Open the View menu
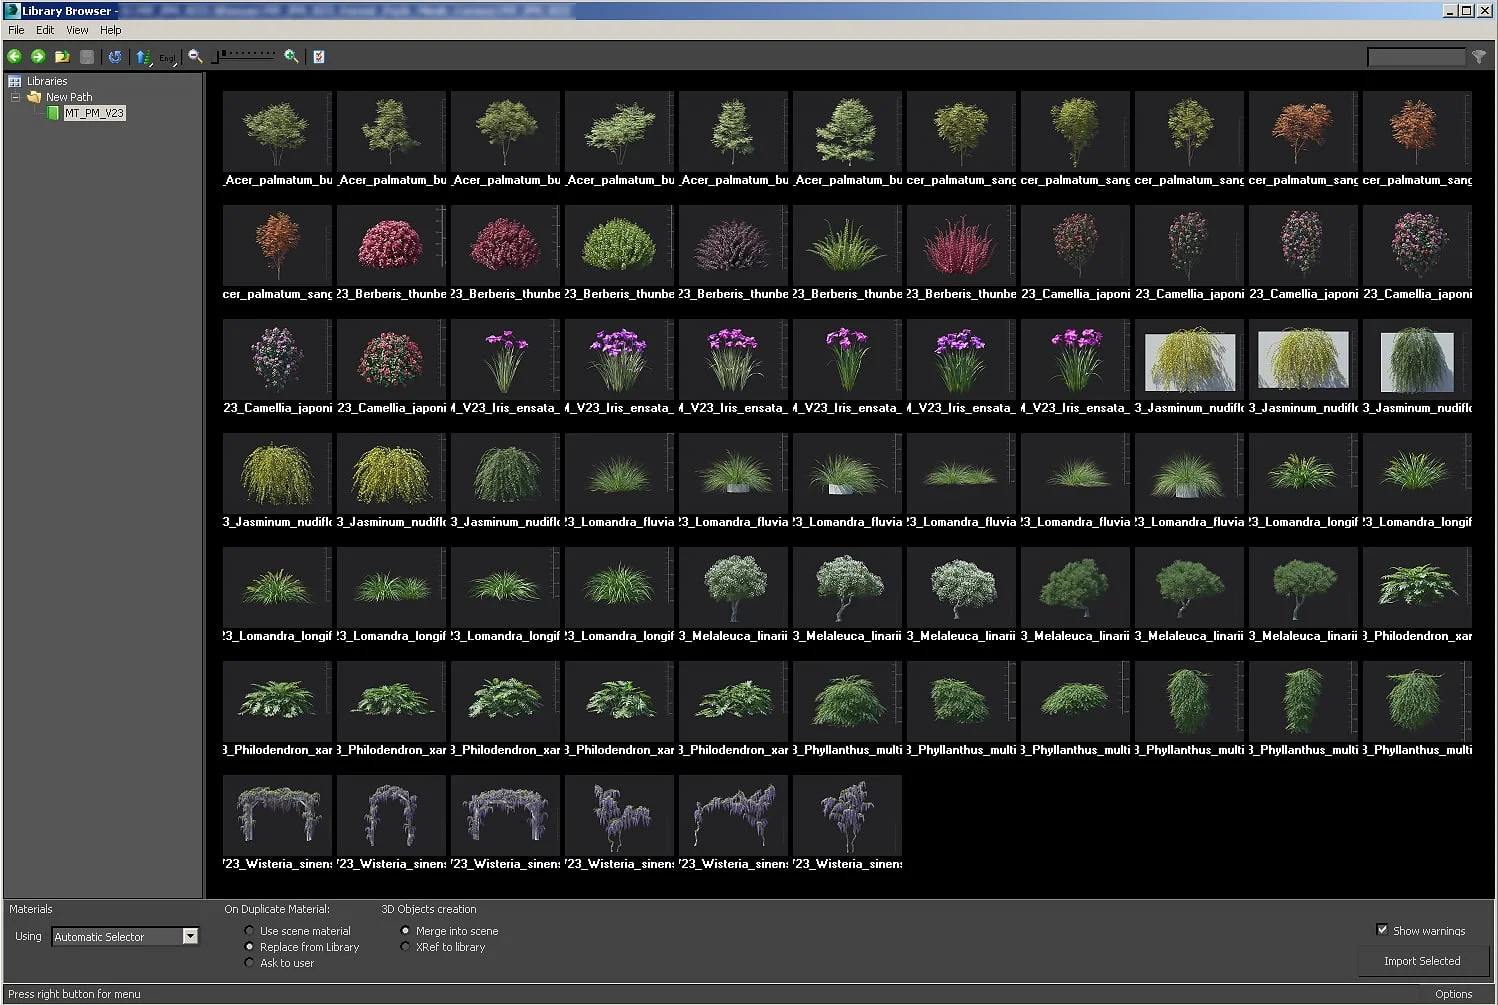This screenshot has height=1005, width=1498. 77,30
